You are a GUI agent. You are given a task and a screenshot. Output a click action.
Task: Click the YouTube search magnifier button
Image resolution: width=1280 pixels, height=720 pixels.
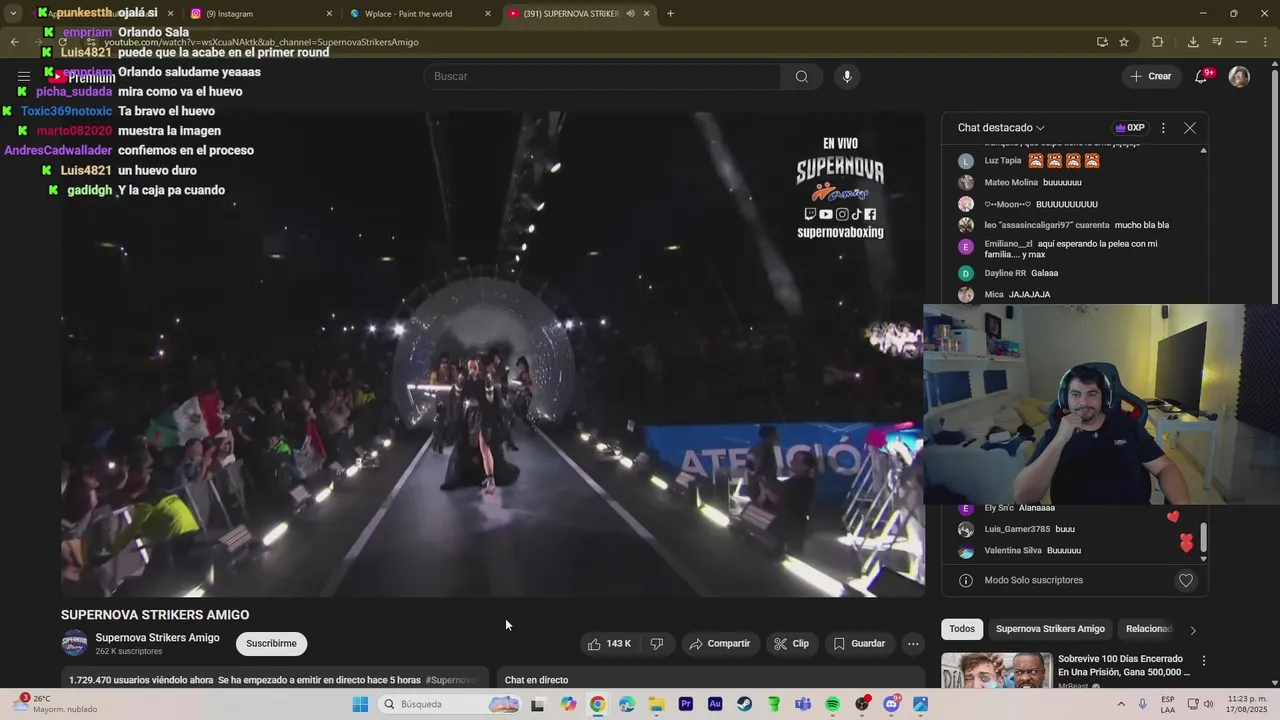pyautogui.click(x=801, y=76)
